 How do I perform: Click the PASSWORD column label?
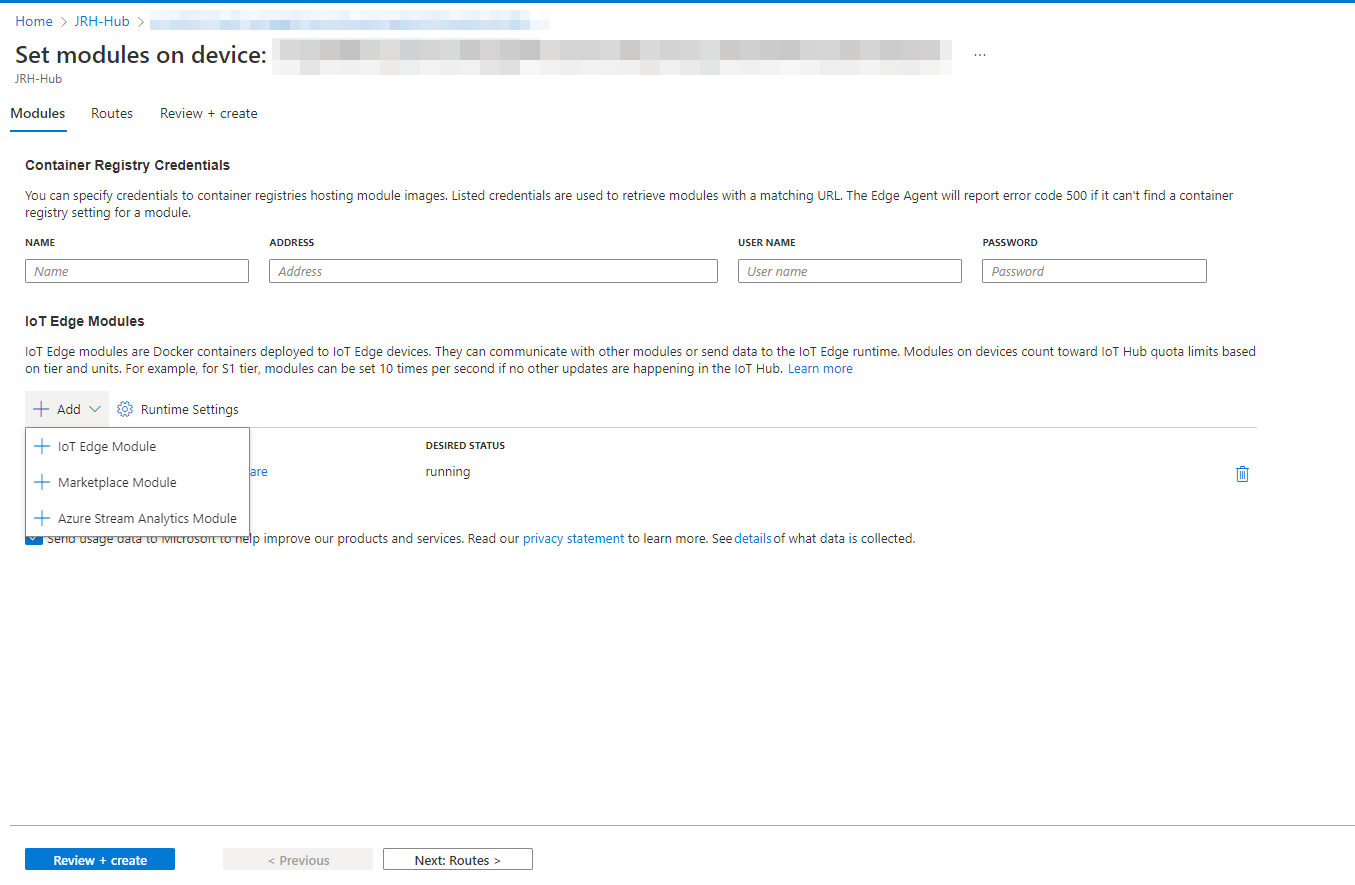point(1010,242)
